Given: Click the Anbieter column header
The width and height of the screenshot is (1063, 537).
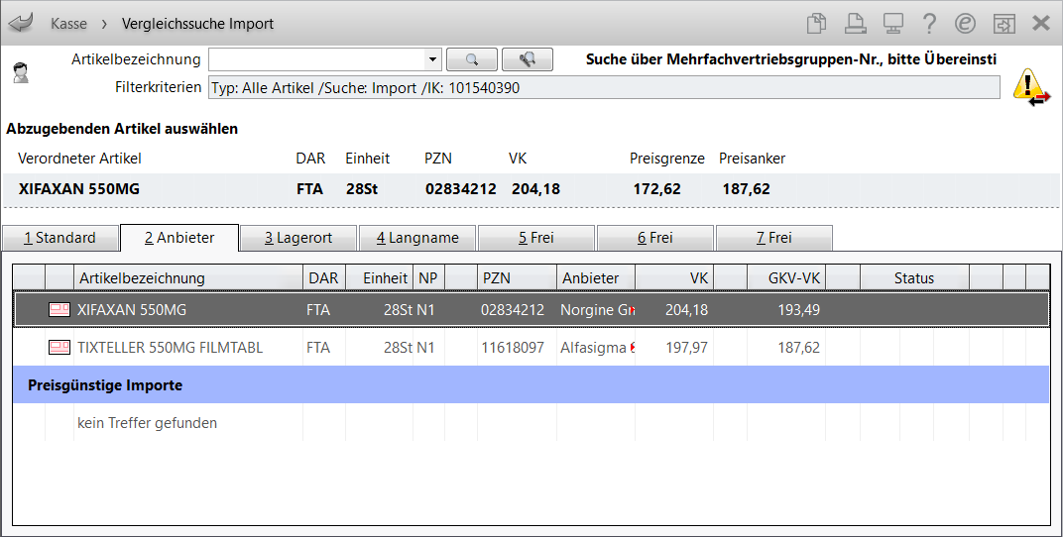Looking at the screenshot, I should pos(595,278).
